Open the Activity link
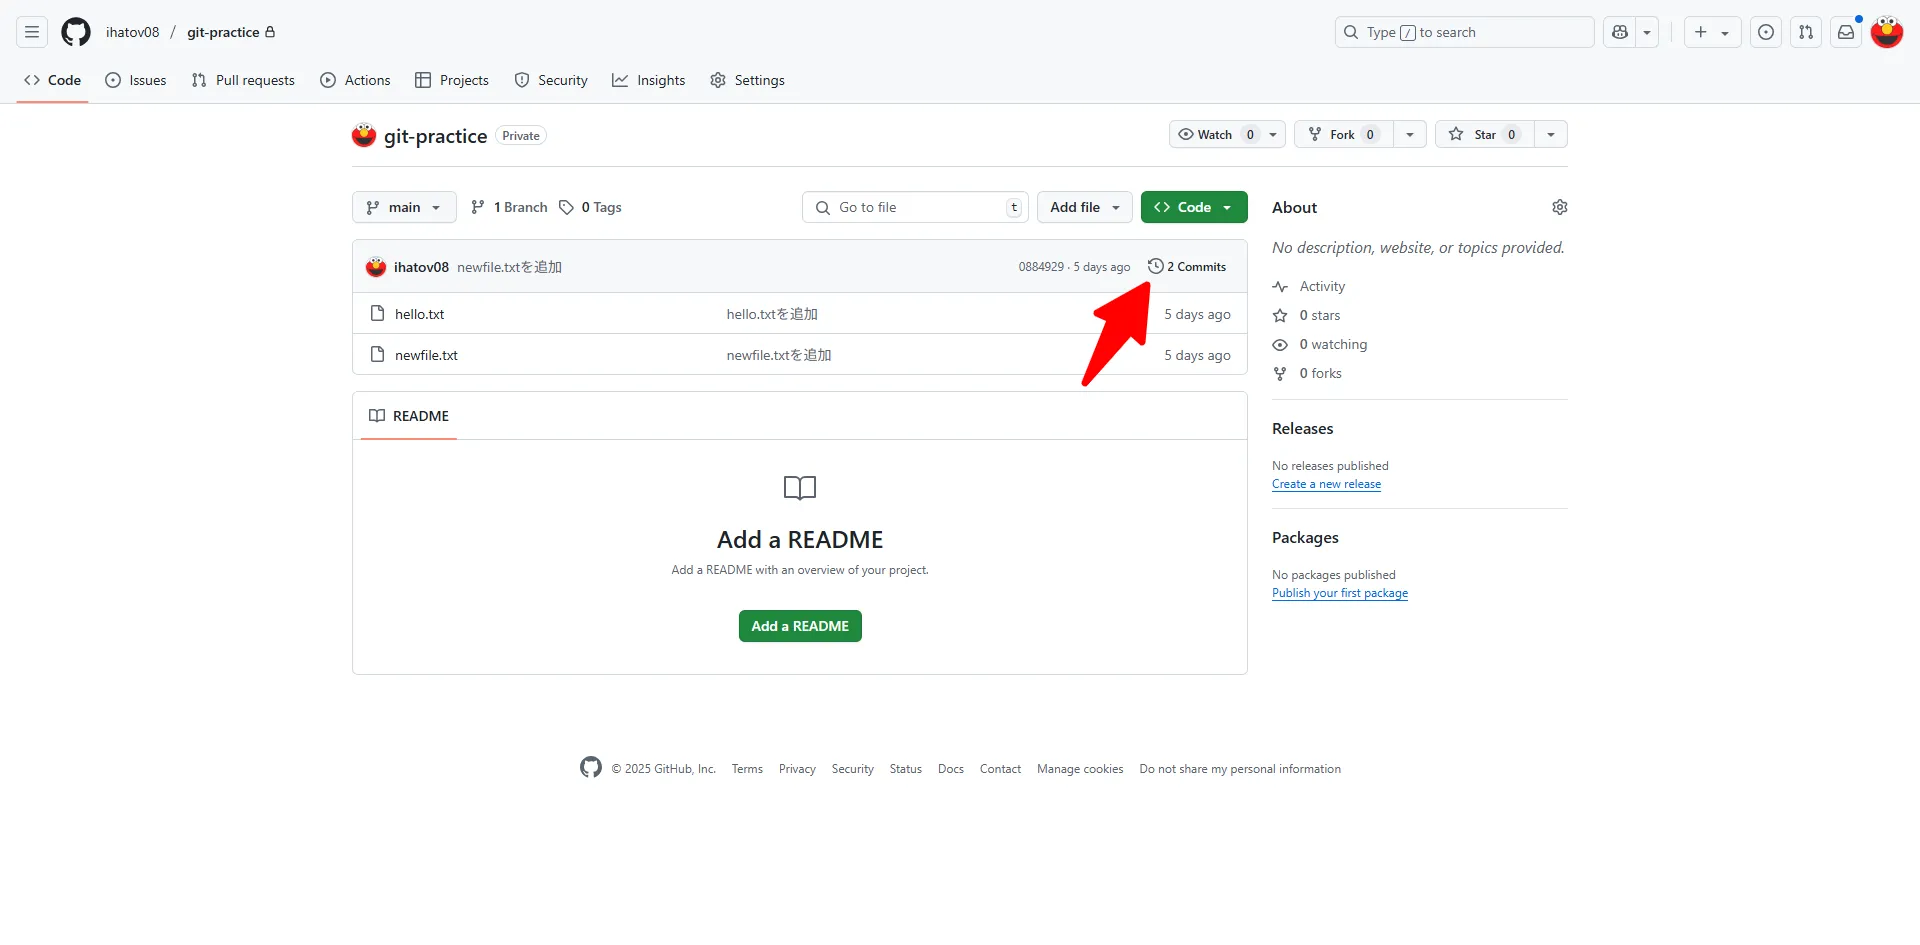 point(1322,287)
